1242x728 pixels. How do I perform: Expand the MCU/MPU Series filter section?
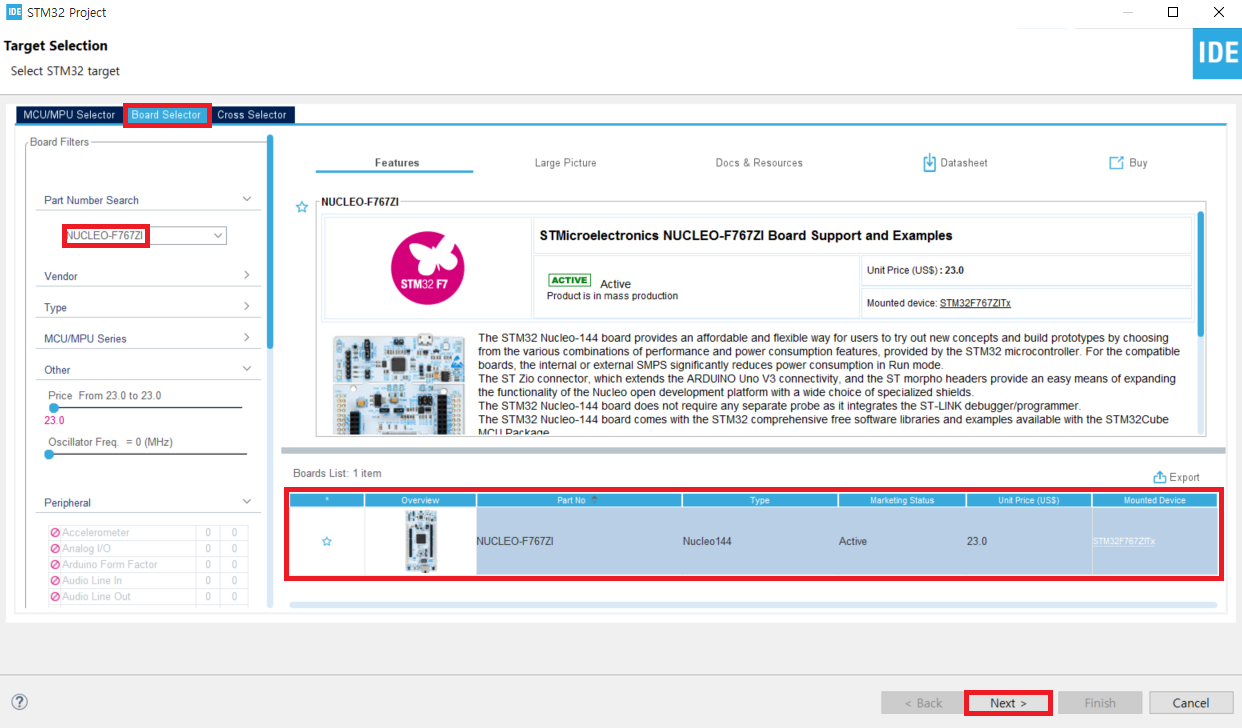(x=247, y=338)
